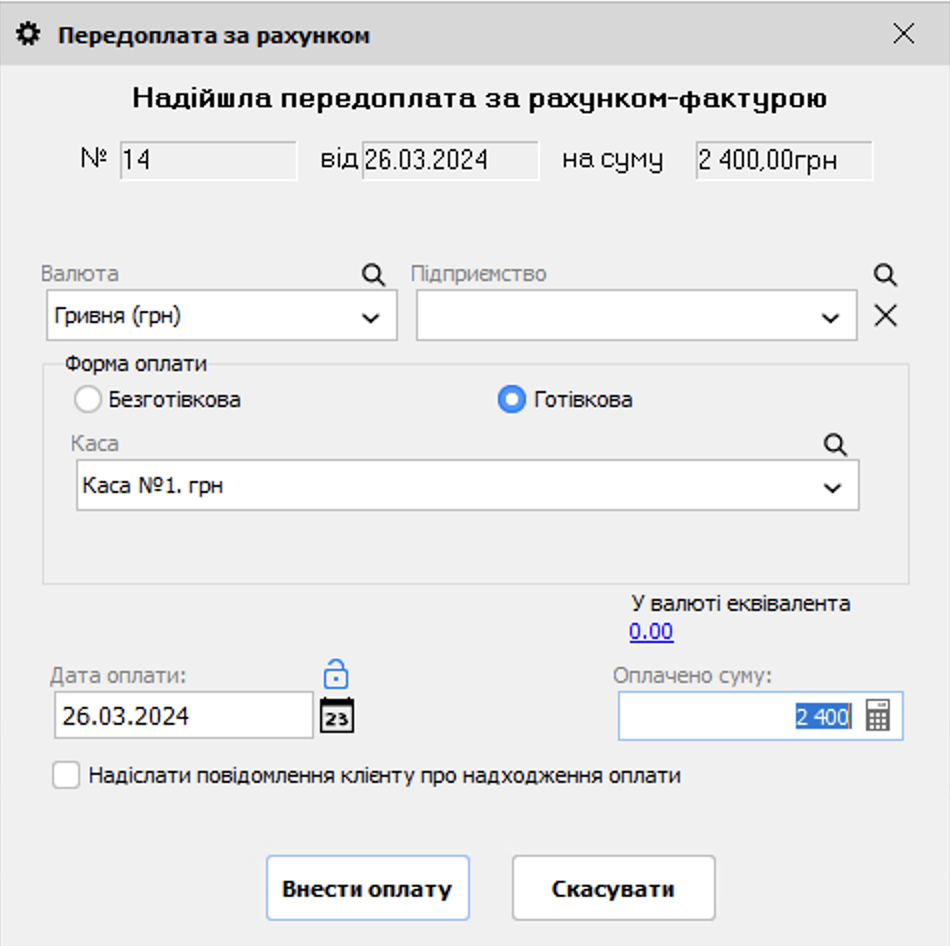Click the Внести оплату button
Image resolution: width=950 pixels, height=946 pixels.
(x=367, y=887)
